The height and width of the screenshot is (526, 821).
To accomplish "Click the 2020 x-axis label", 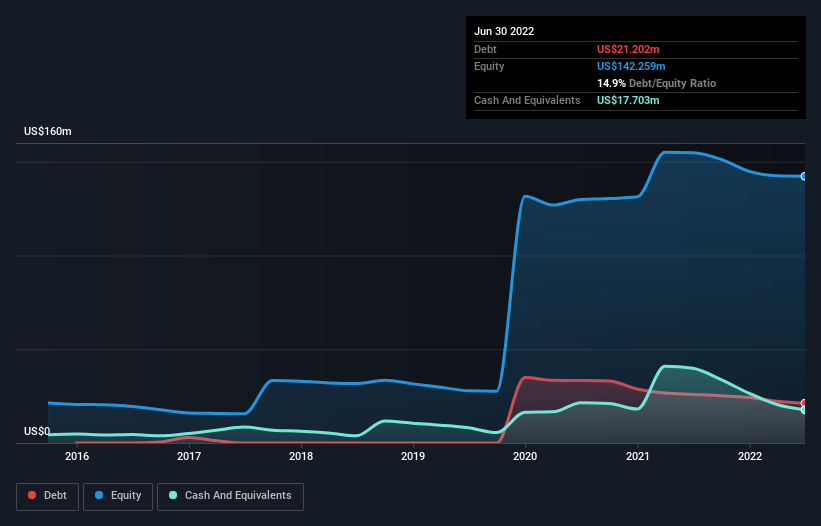I will click(x=525, y=456).
